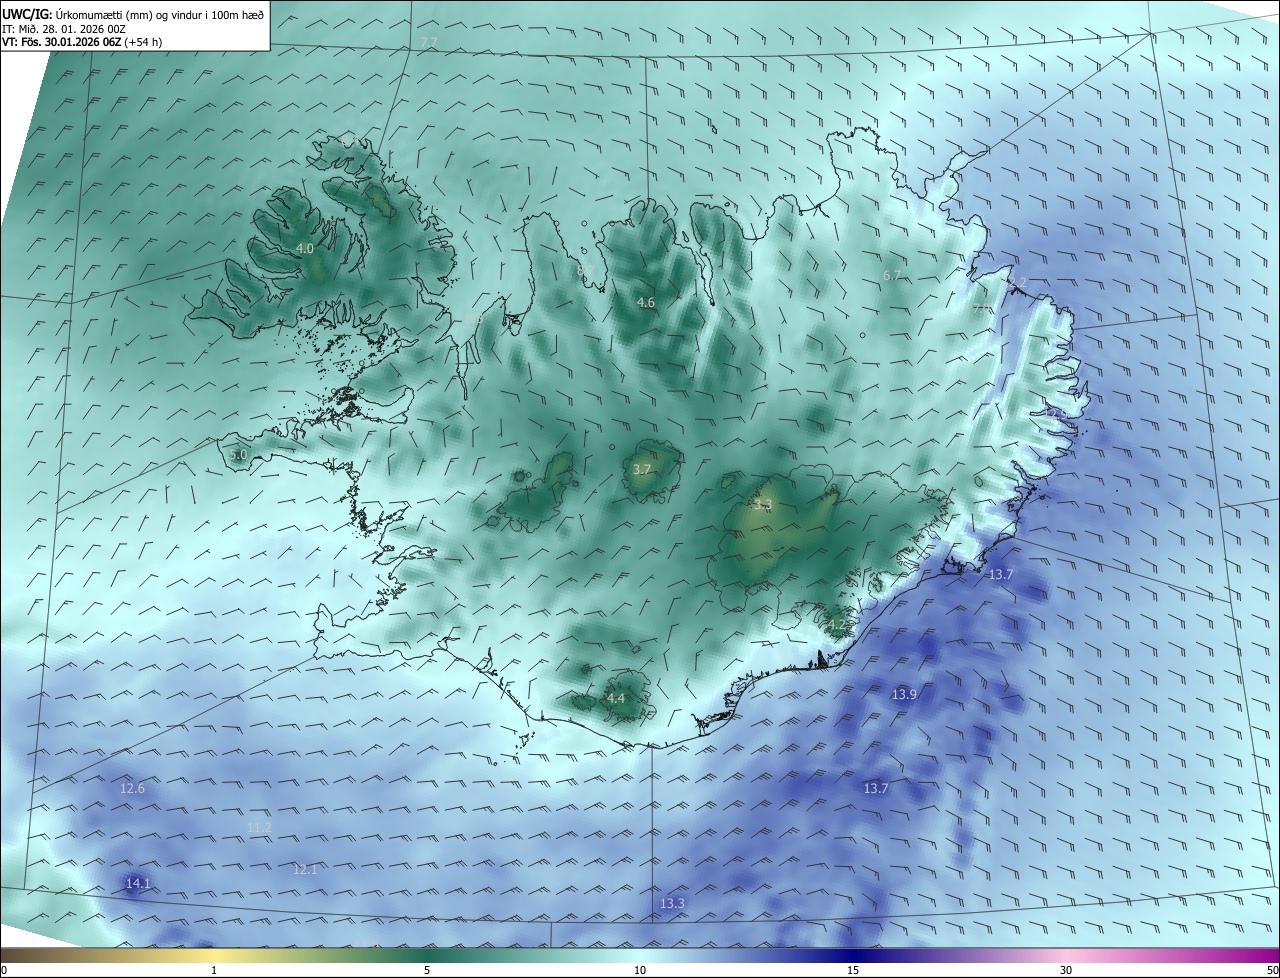The image size is (1280, 978).
Task: Click the 30 tick on the color scale
Action: pyautogui.click(x=1066, y=970)
